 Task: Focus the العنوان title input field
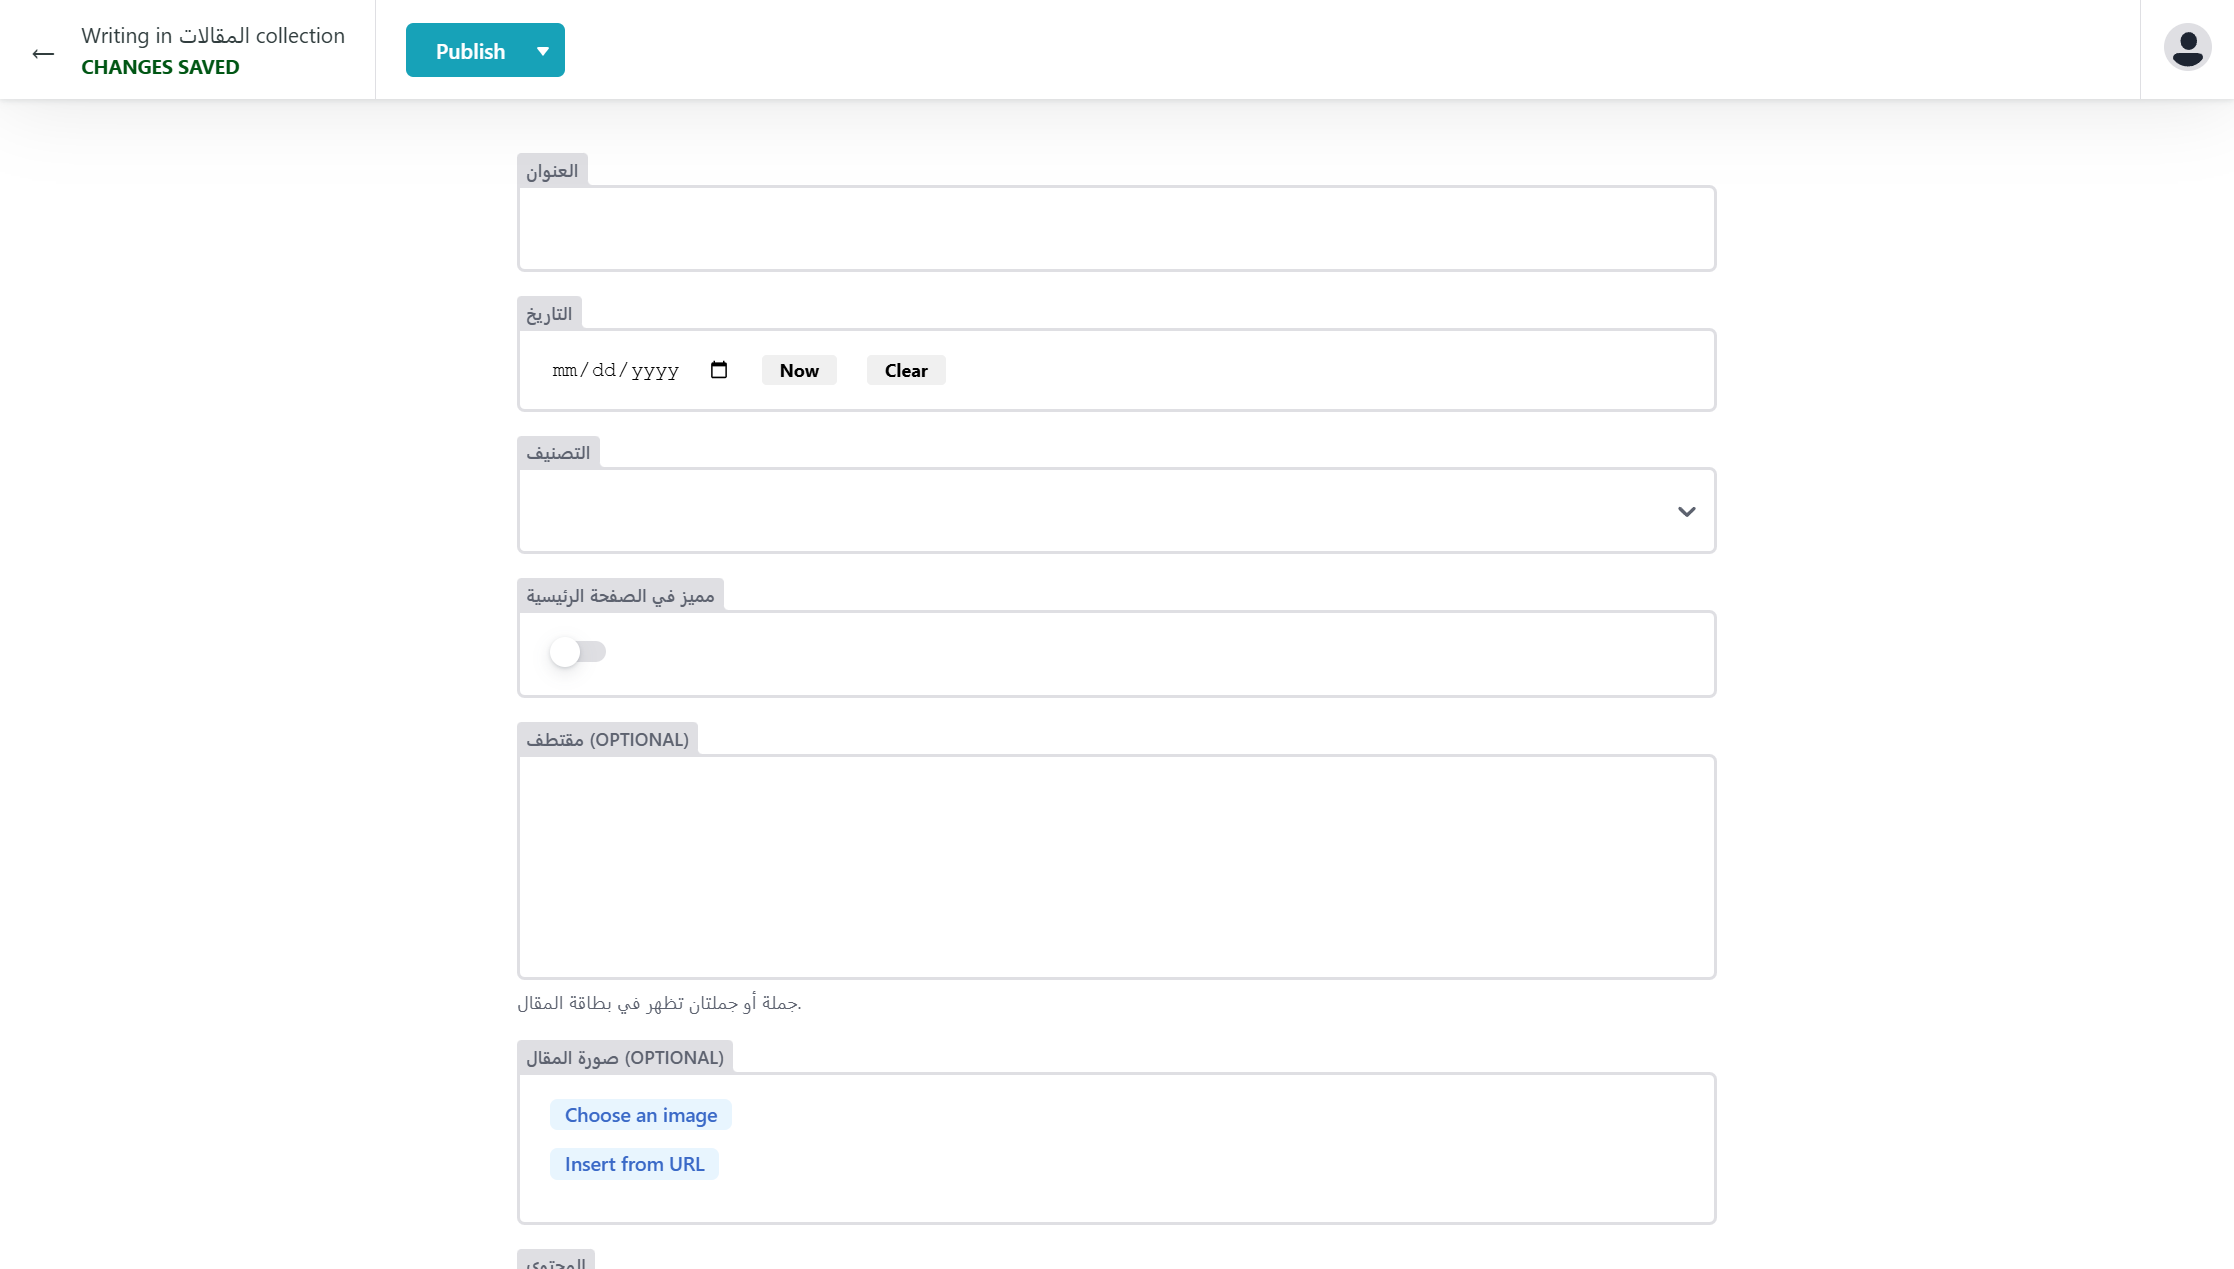1116,228
